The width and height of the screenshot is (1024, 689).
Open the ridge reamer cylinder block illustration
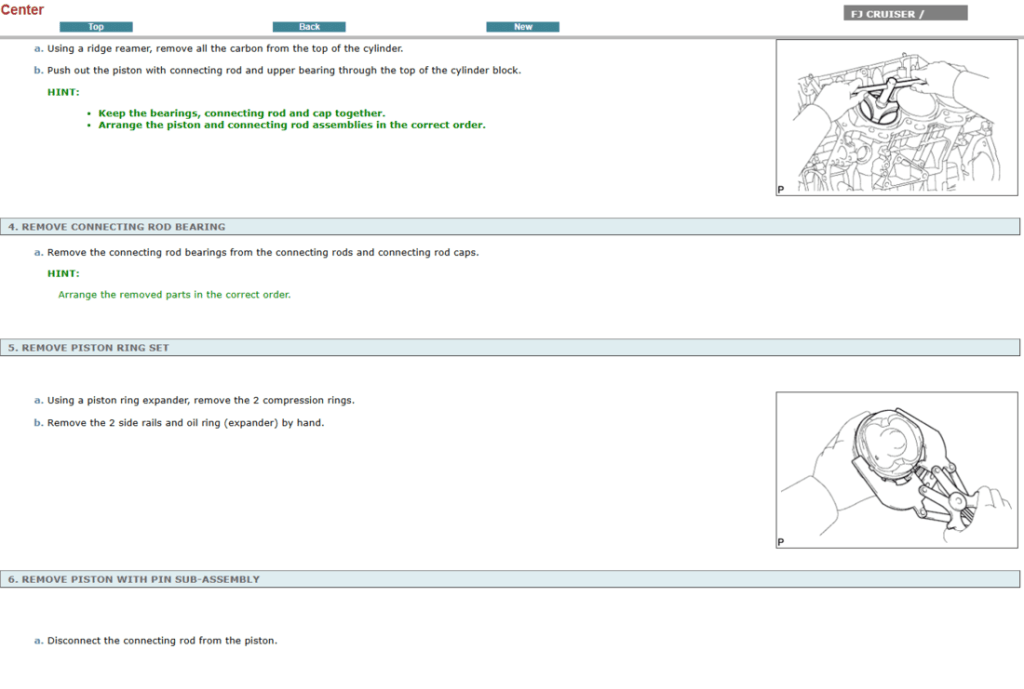(896, 117)
